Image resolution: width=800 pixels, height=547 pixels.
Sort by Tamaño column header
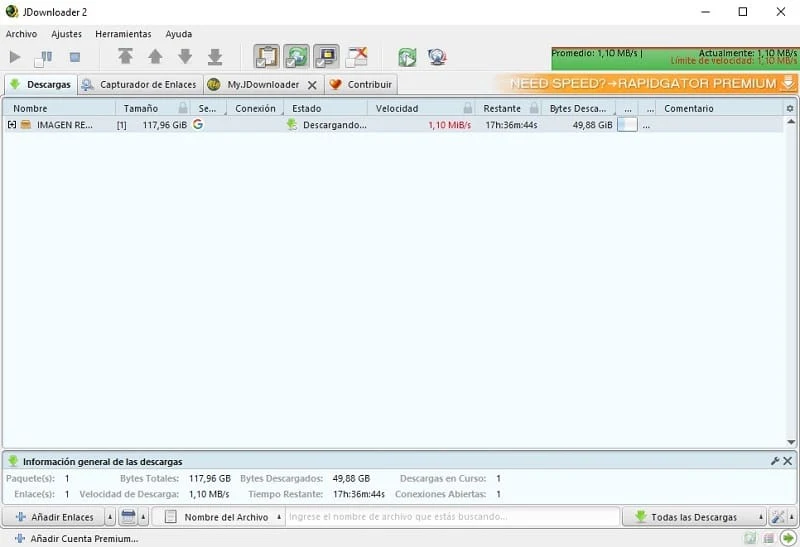point(141,108)
